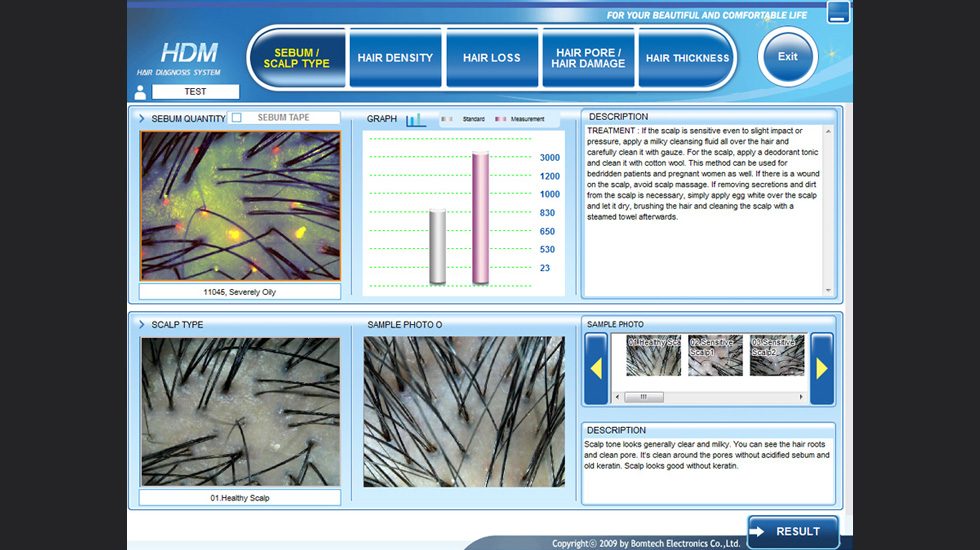Click the left yellow arrow in Sample Photo

point(596,369)
